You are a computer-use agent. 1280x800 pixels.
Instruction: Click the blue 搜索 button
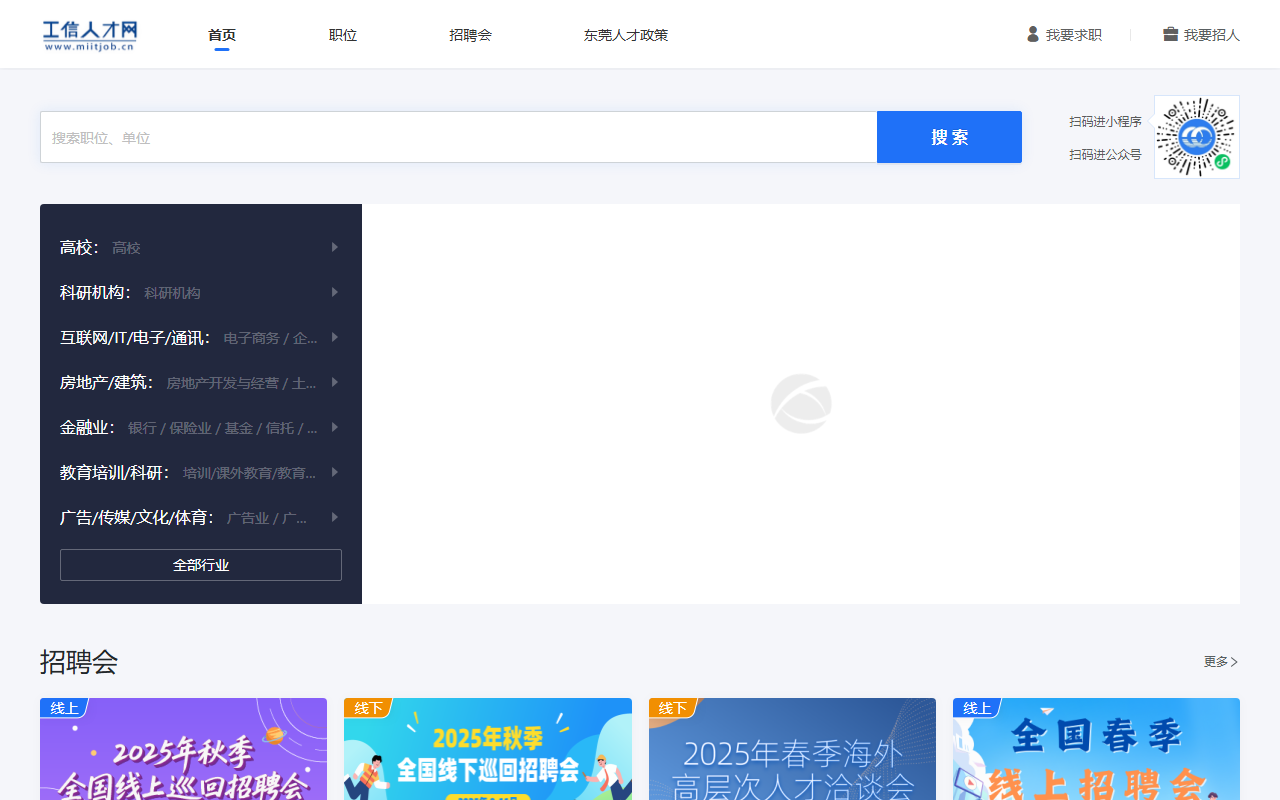click(949, 137)
